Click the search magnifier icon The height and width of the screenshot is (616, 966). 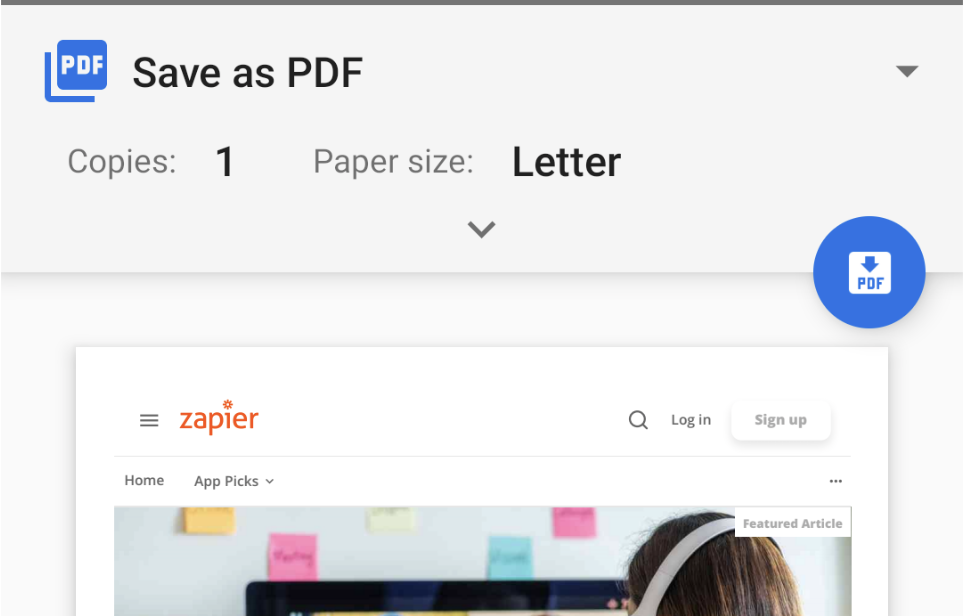pyautogui.click(x=638, y=420)
